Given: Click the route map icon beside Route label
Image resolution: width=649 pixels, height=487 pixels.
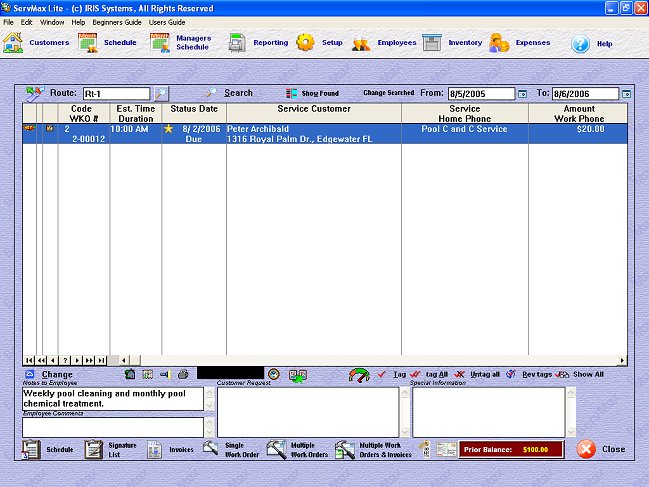Looking at the screenshot, I should [x=35, y=94].
